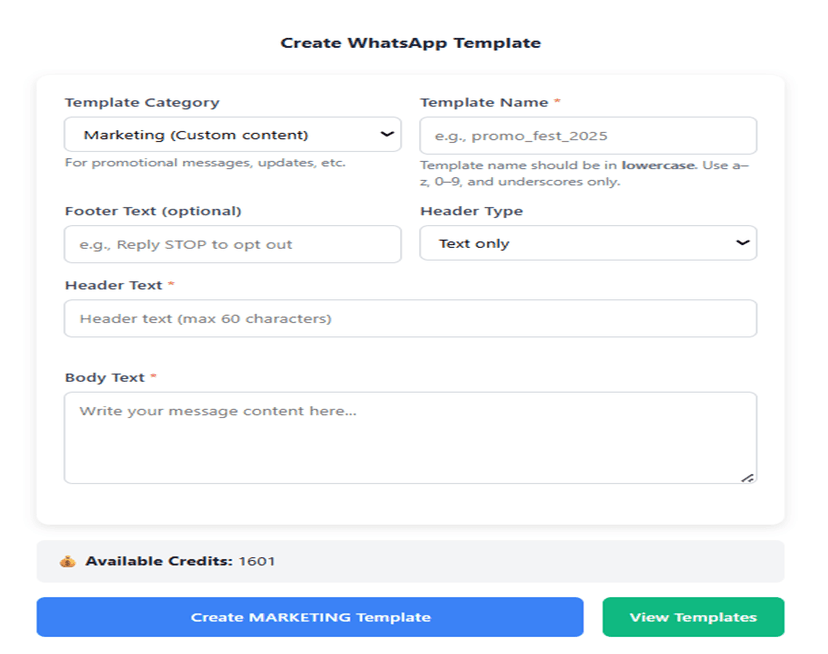Click the Footer Text optional field
This screenshot has width=828, height=654.
pos(232,243)
